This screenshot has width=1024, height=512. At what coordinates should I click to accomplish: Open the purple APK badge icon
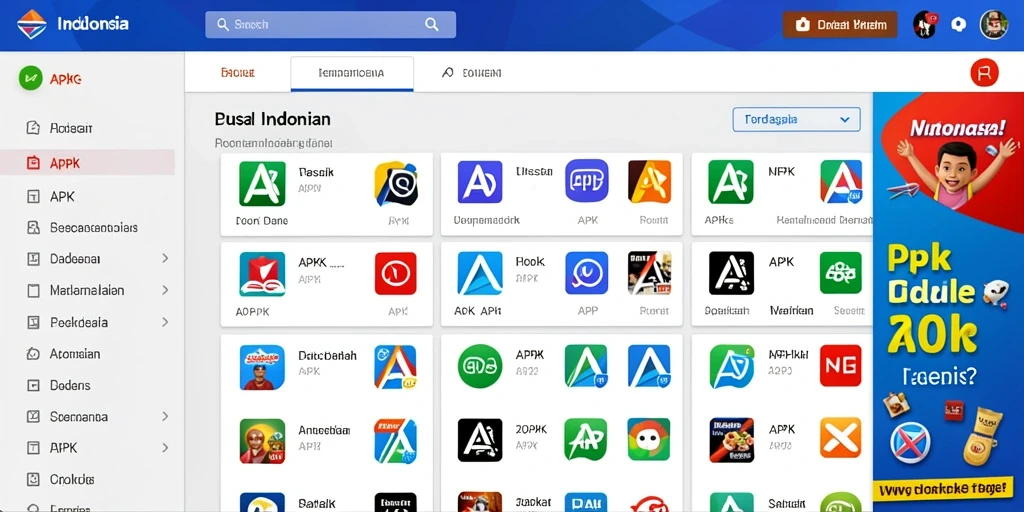tap(586, 180)
